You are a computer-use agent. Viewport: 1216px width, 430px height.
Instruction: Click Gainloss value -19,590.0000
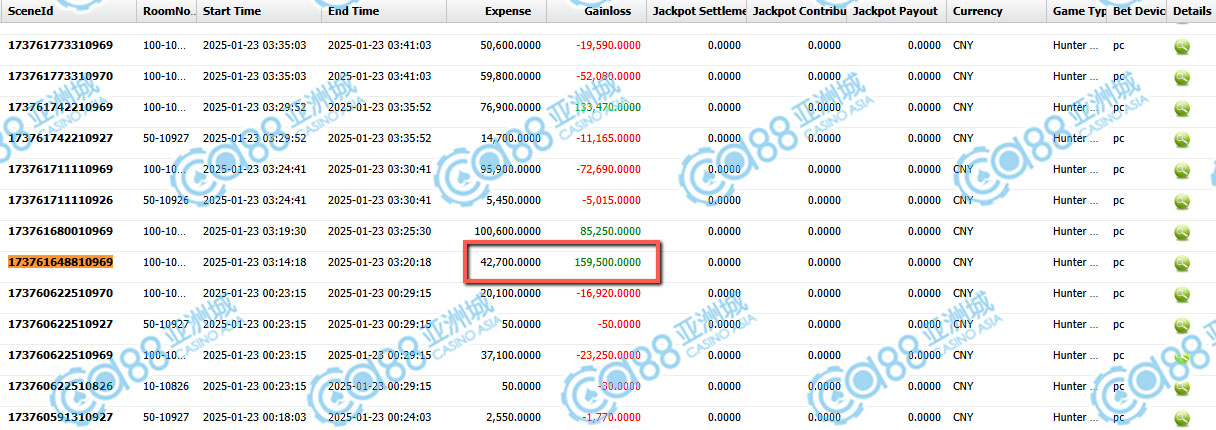tap(608, 46)
